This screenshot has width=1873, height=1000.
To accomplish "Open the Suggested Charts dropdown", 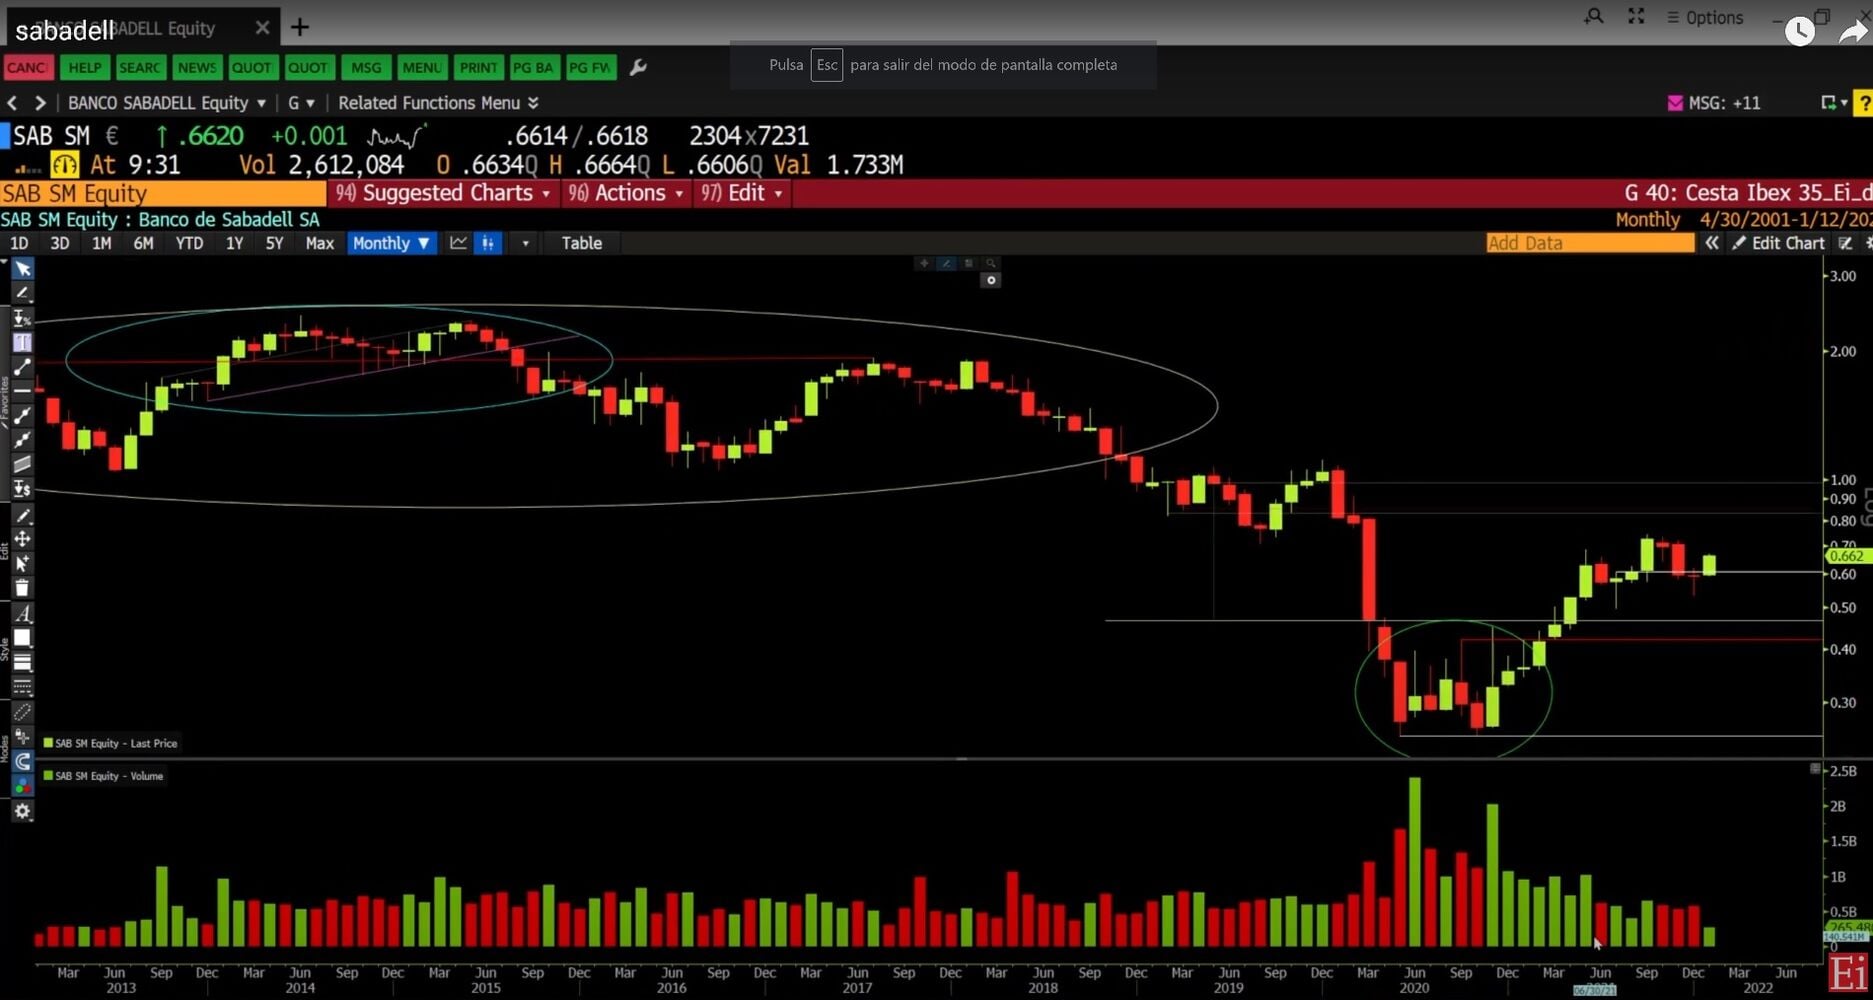I will (444, 193).
